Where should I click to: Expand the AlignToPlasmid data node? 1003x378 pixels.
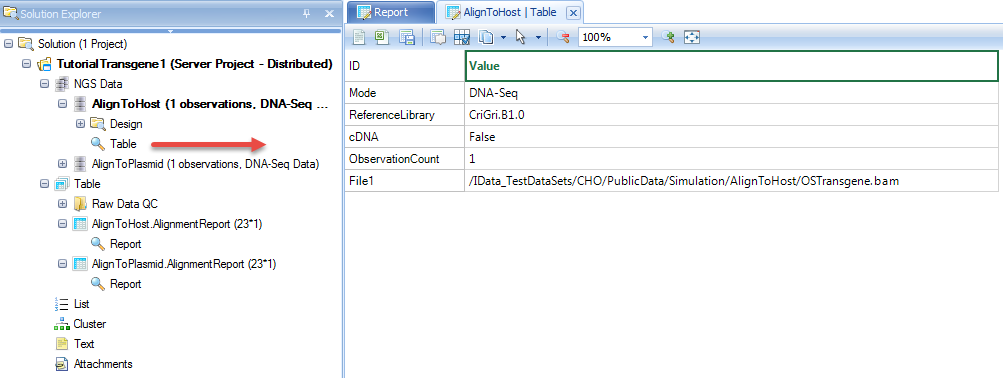(x=62, y=164)
